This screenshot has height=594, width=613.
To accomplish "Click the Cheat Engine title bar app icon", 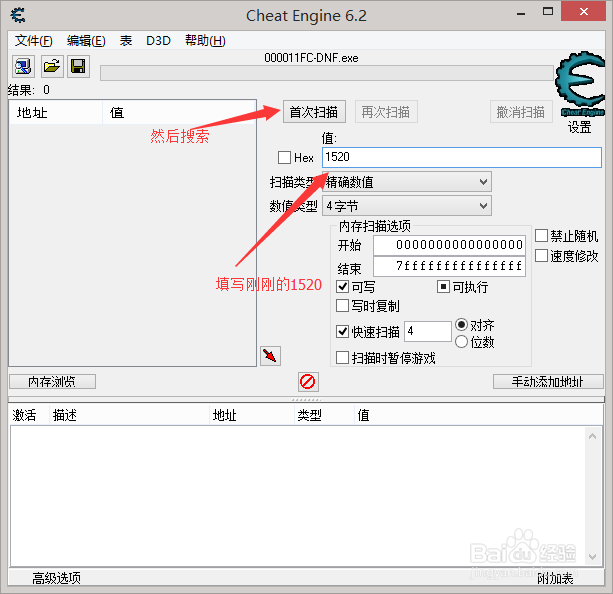I will (x=18, y=15).
